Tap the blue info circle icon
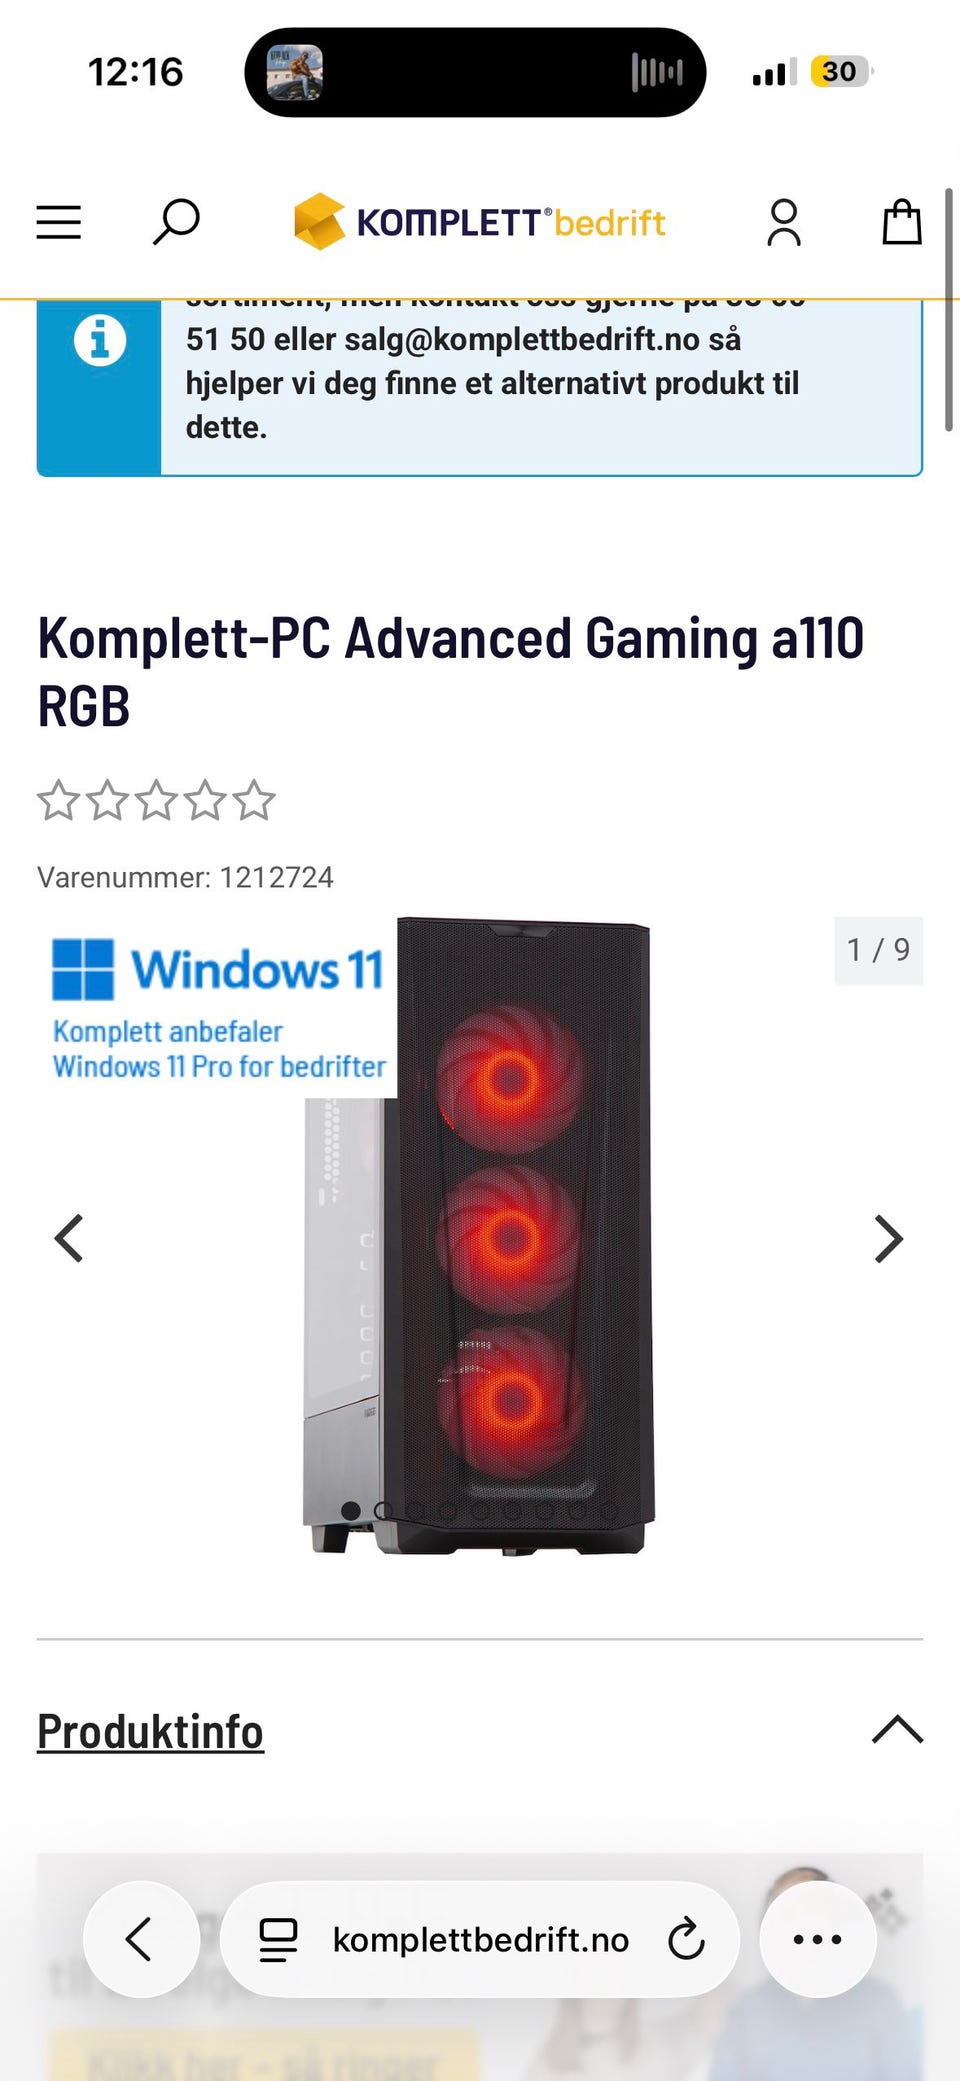The height and width of the screenshot is (2081, 960). coord(100,340)
